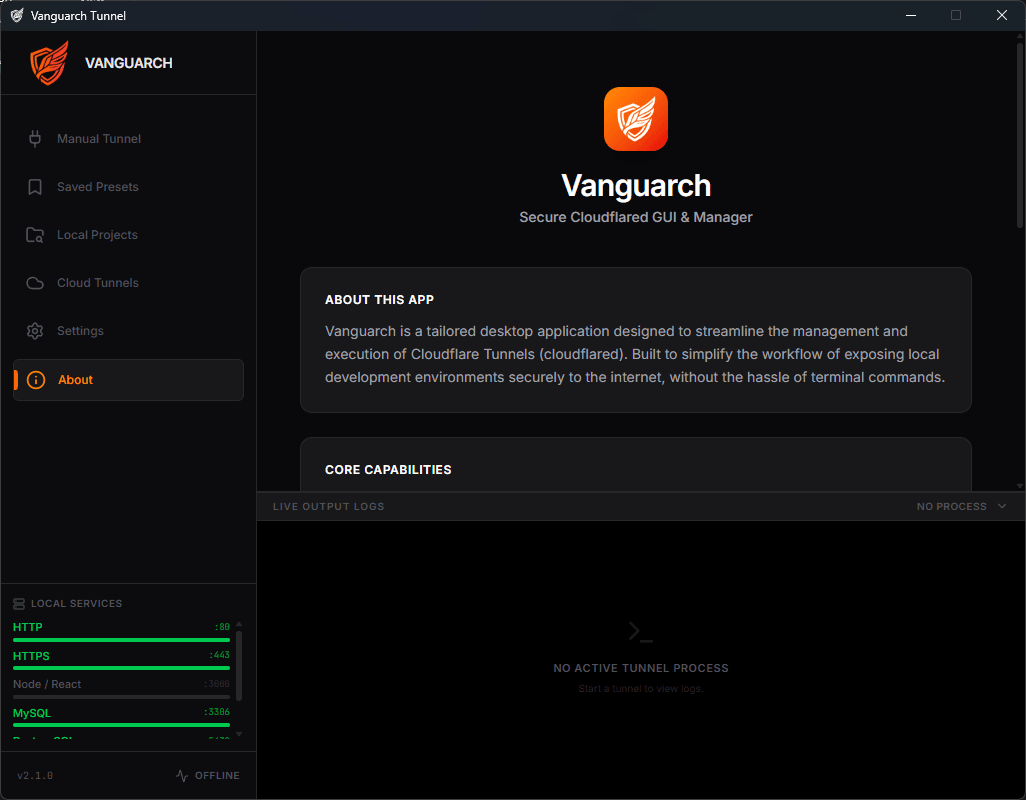Click the Saved Presets bookmark icon
Image resolution: width=1026 pixels, height=800 pixels.
[35, 187]
